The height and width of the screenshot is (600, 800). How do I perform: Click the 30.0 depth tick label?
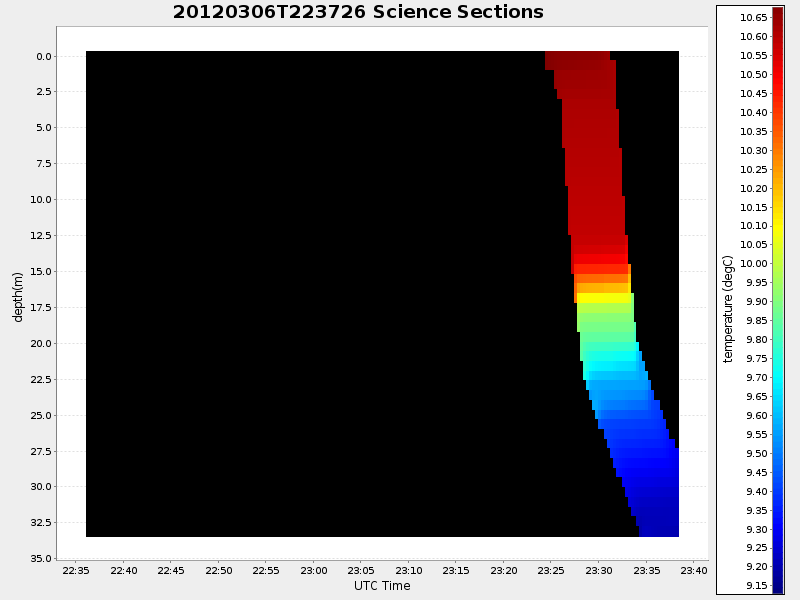point(41,486)
